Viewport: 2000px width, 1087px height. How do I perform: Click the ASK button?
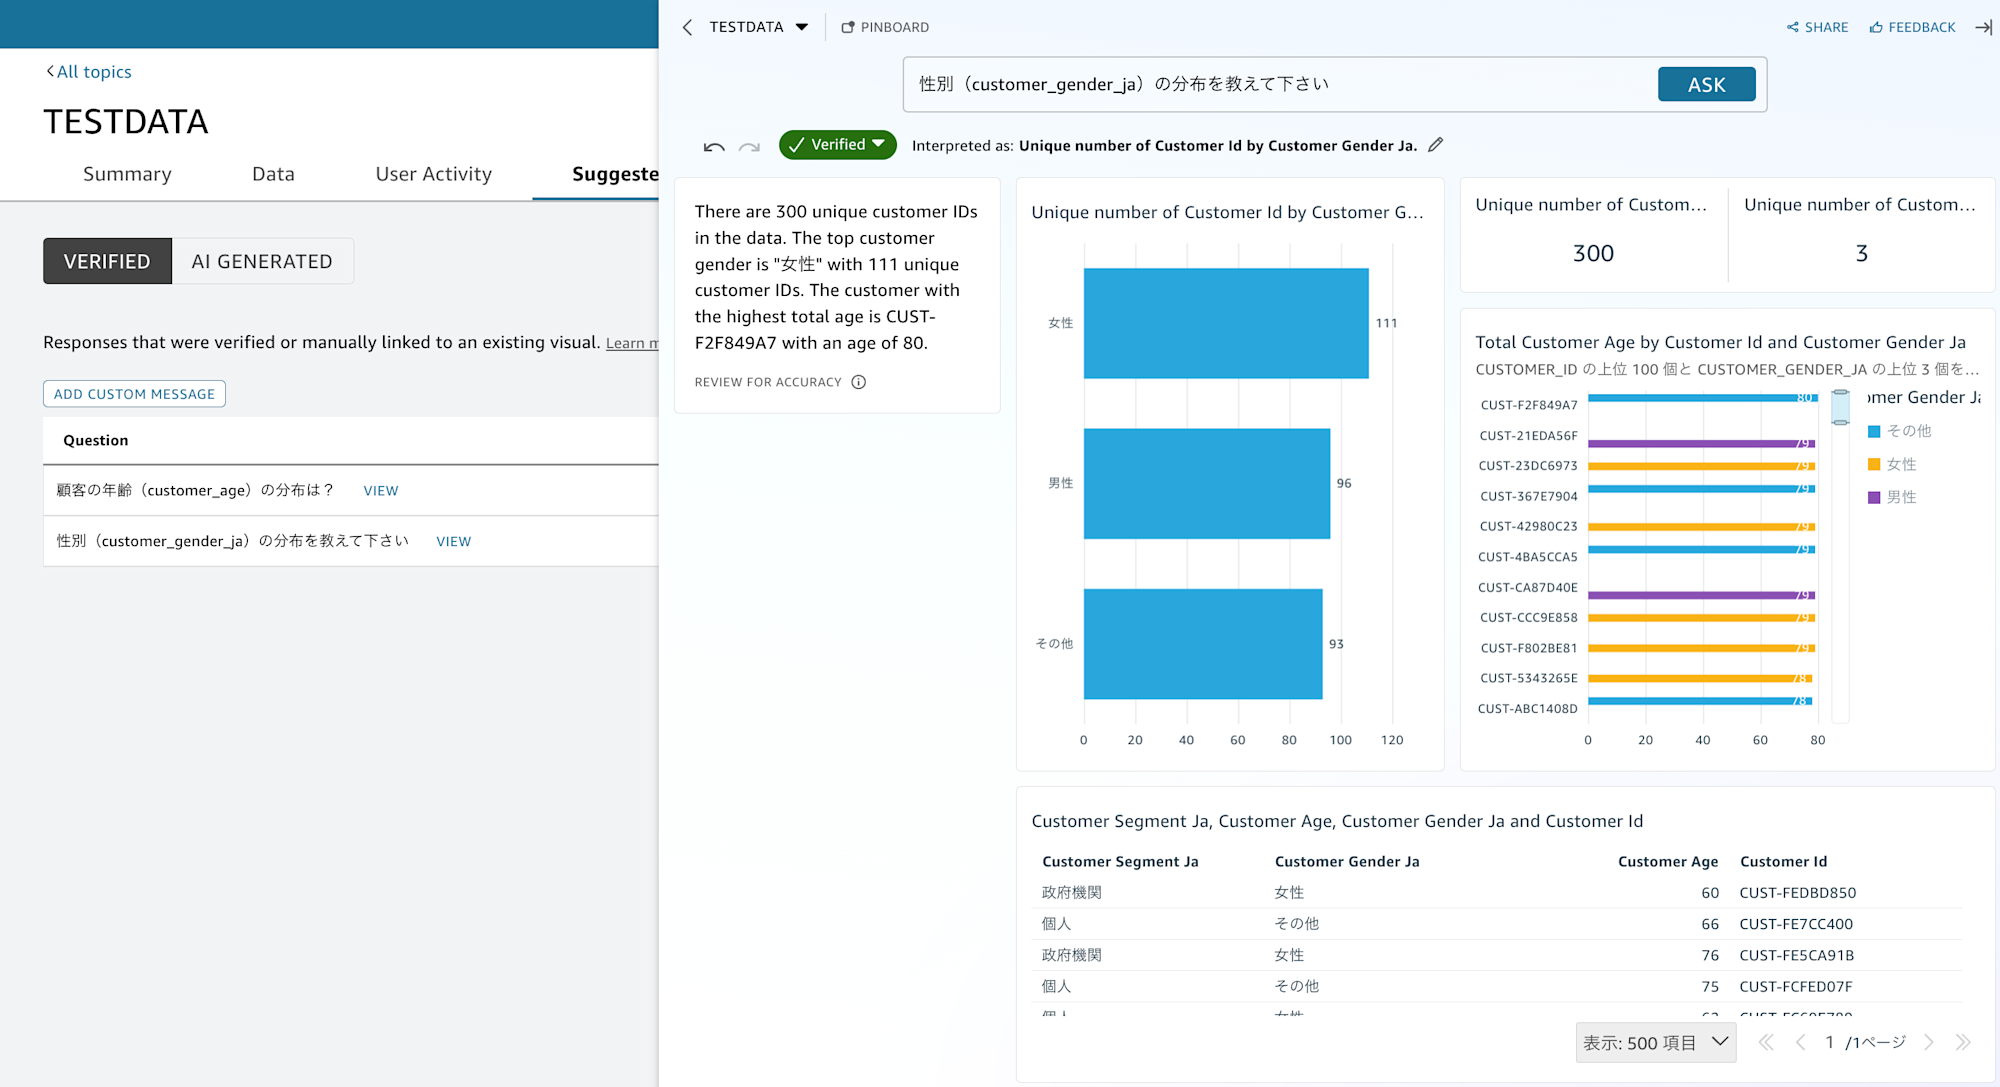tap(1706, 84)
